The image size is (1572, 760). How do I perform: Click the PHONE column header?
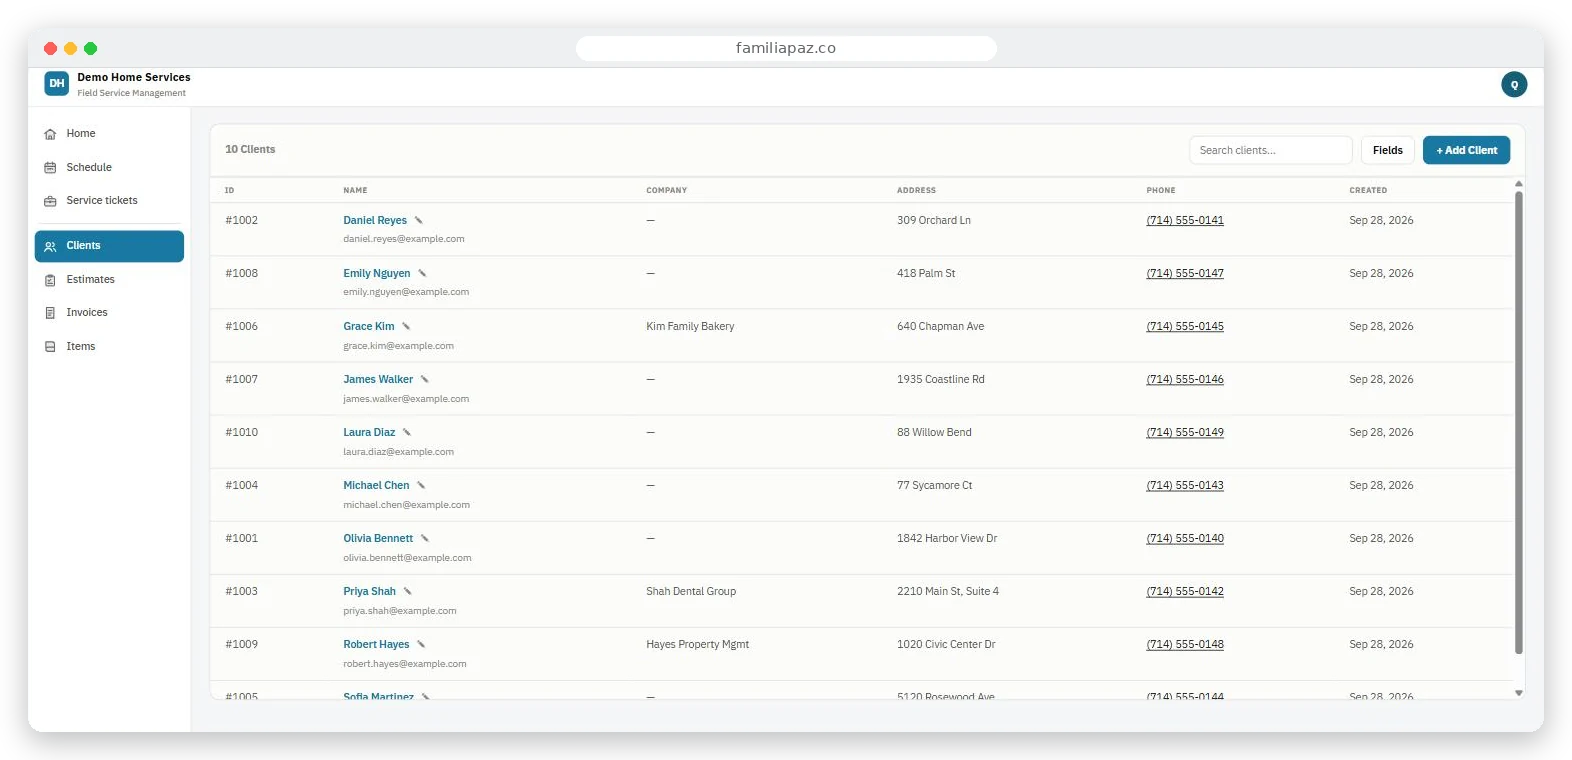1160,190
